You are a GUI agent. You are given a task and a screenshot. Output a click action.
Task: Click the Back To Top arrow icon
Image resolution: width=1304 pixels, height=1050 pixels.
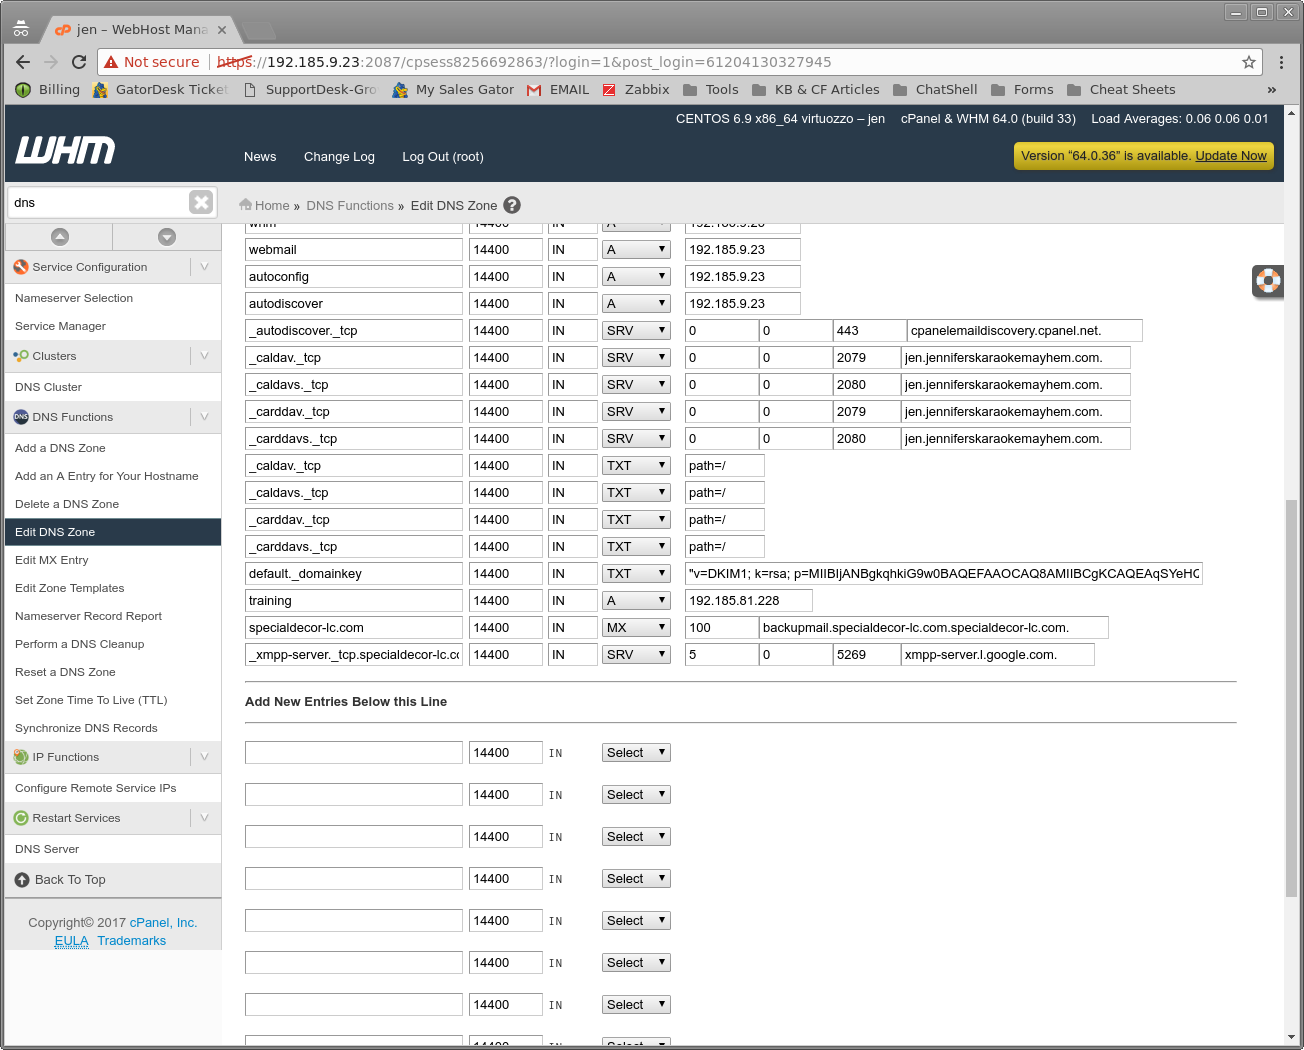[x=22, y=880]
